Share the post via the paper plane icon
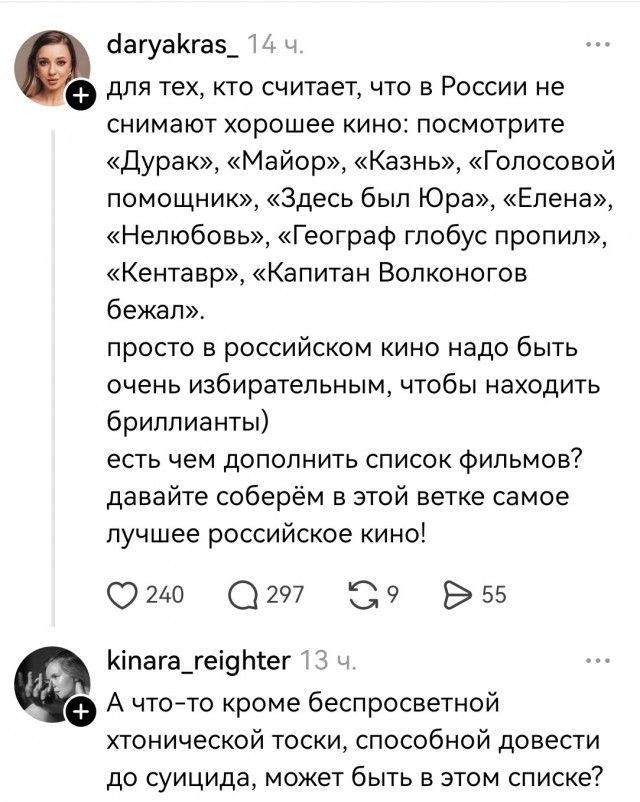The width and height of the screenshot is (640, 802). click(x=460, y=593)
